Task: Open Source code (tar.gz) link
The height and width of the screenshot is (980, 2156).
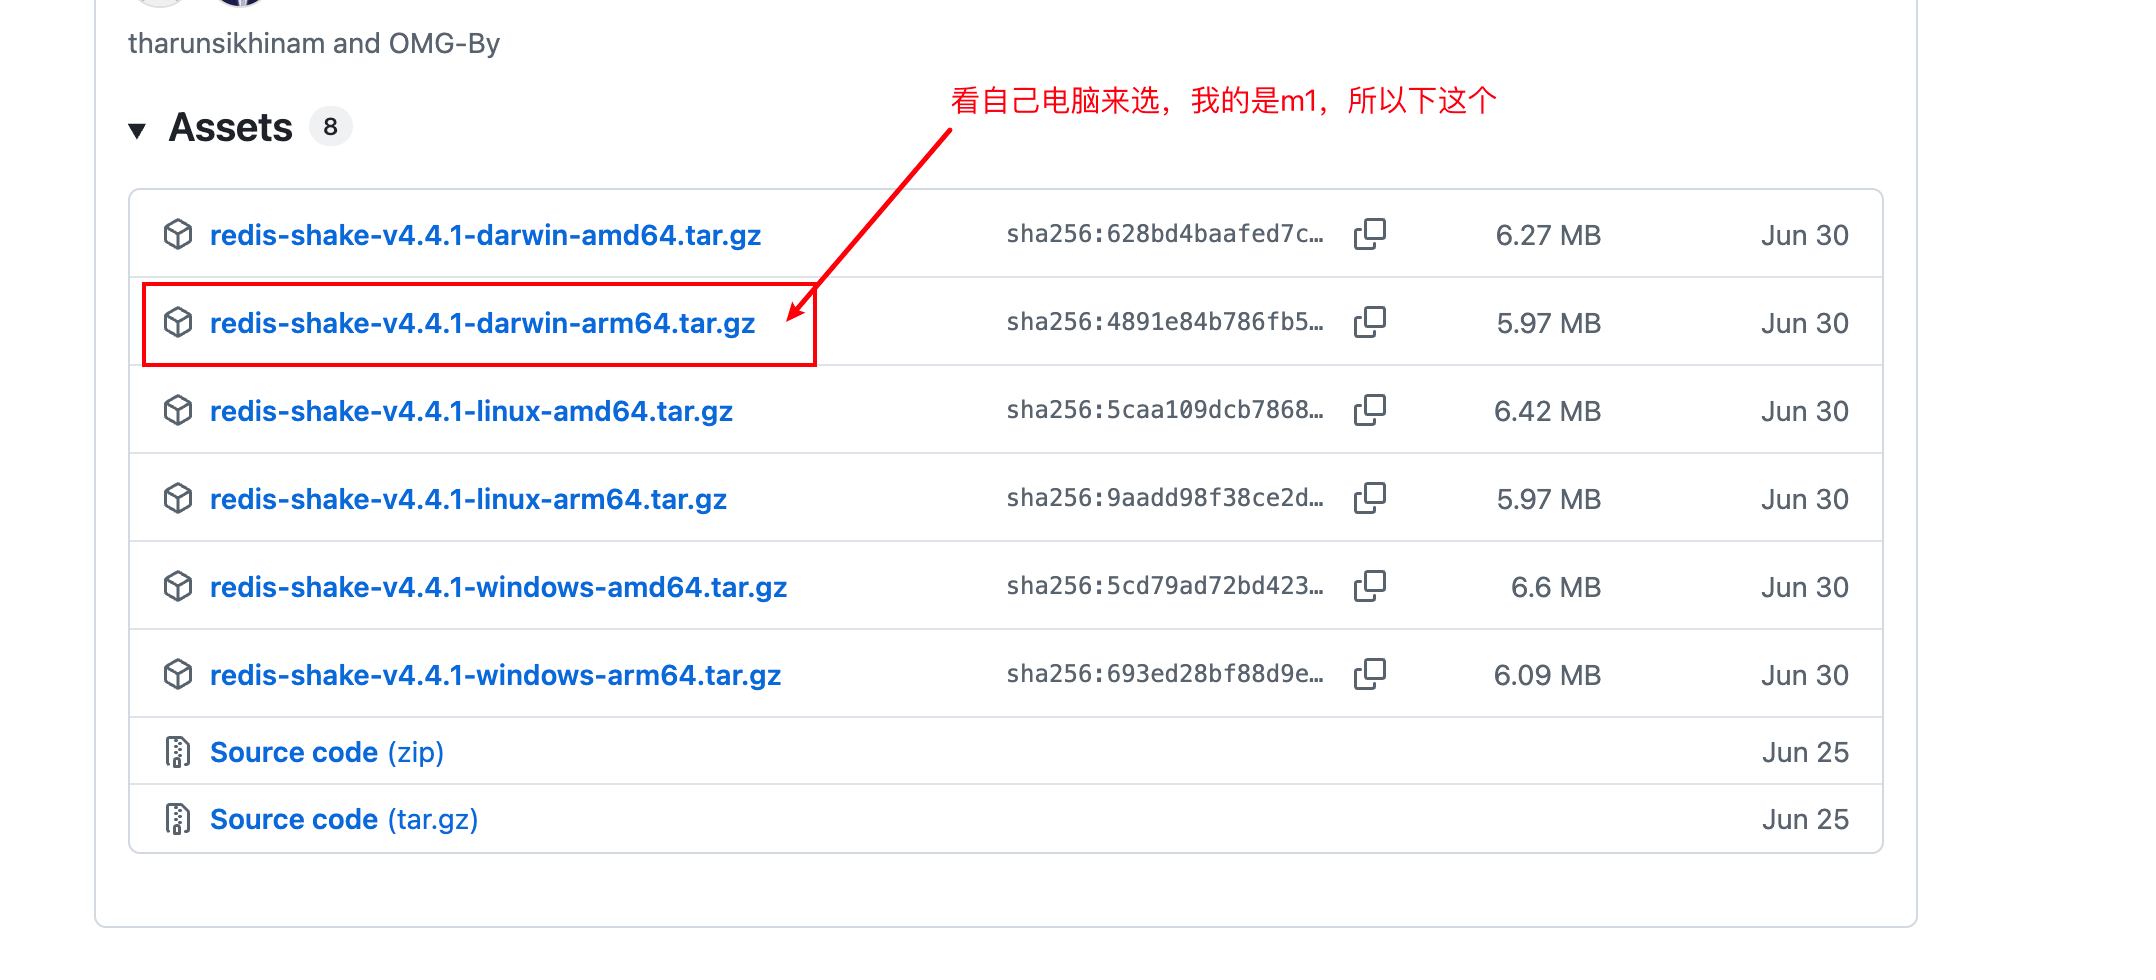Action: tap(344, 819)
